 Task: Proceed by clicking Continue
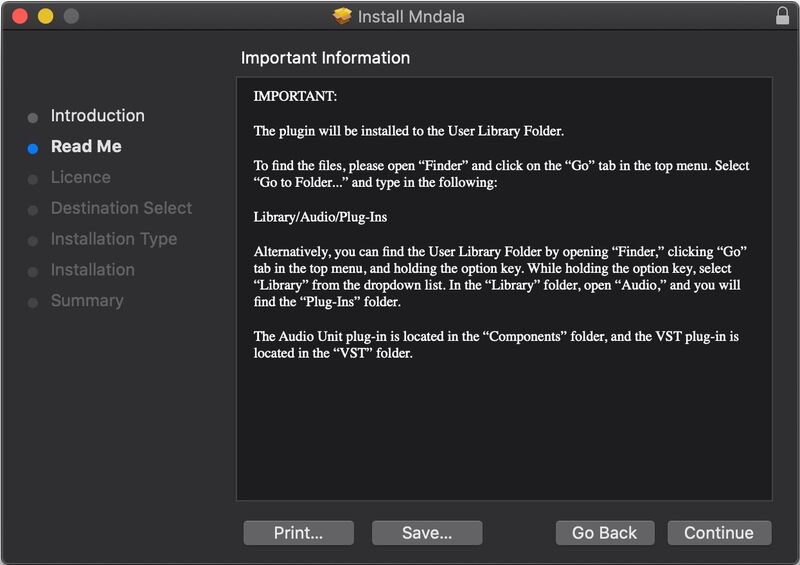click(x=718, y=533)
